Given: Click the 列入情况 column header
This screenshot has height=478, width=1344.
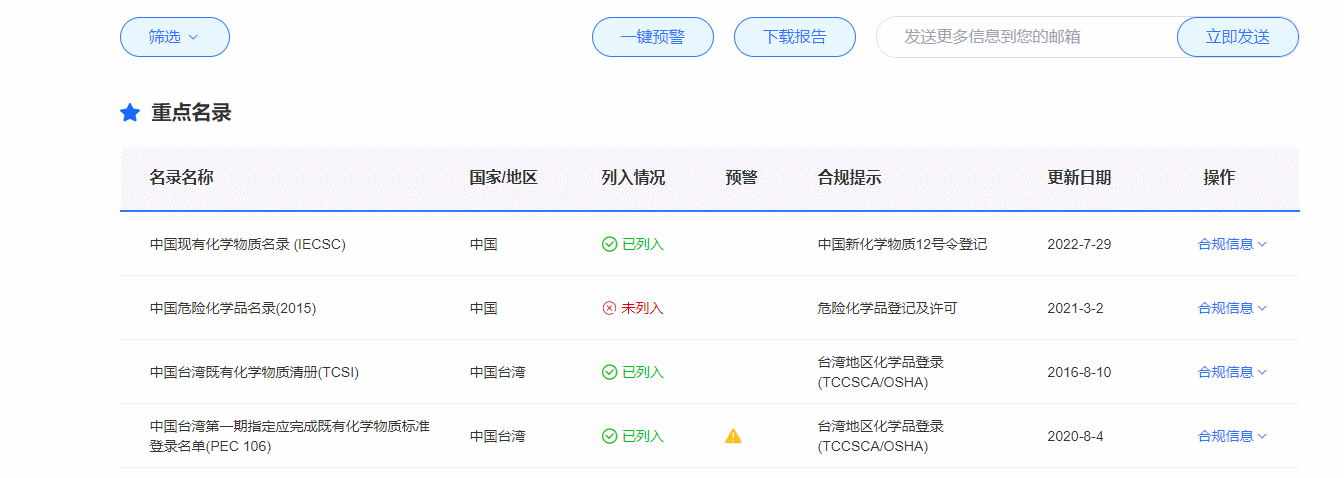Looking at the screenshot, I should coord(632,178).
